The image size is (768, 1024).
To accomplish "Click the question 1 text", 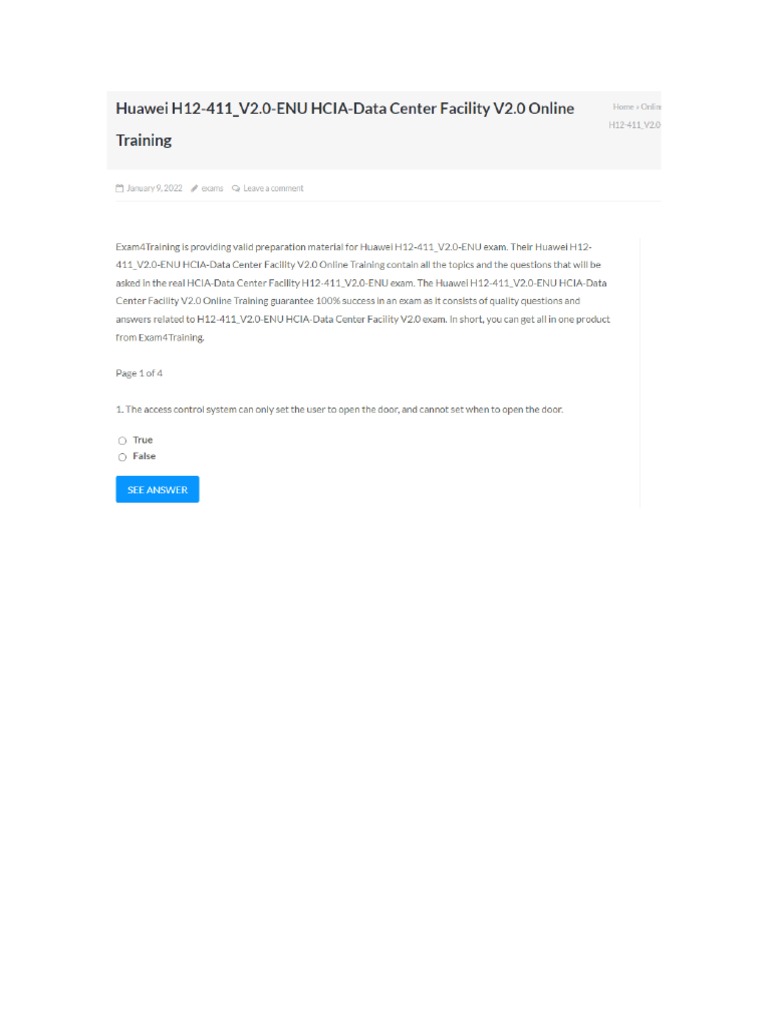I will pos(340,409).
